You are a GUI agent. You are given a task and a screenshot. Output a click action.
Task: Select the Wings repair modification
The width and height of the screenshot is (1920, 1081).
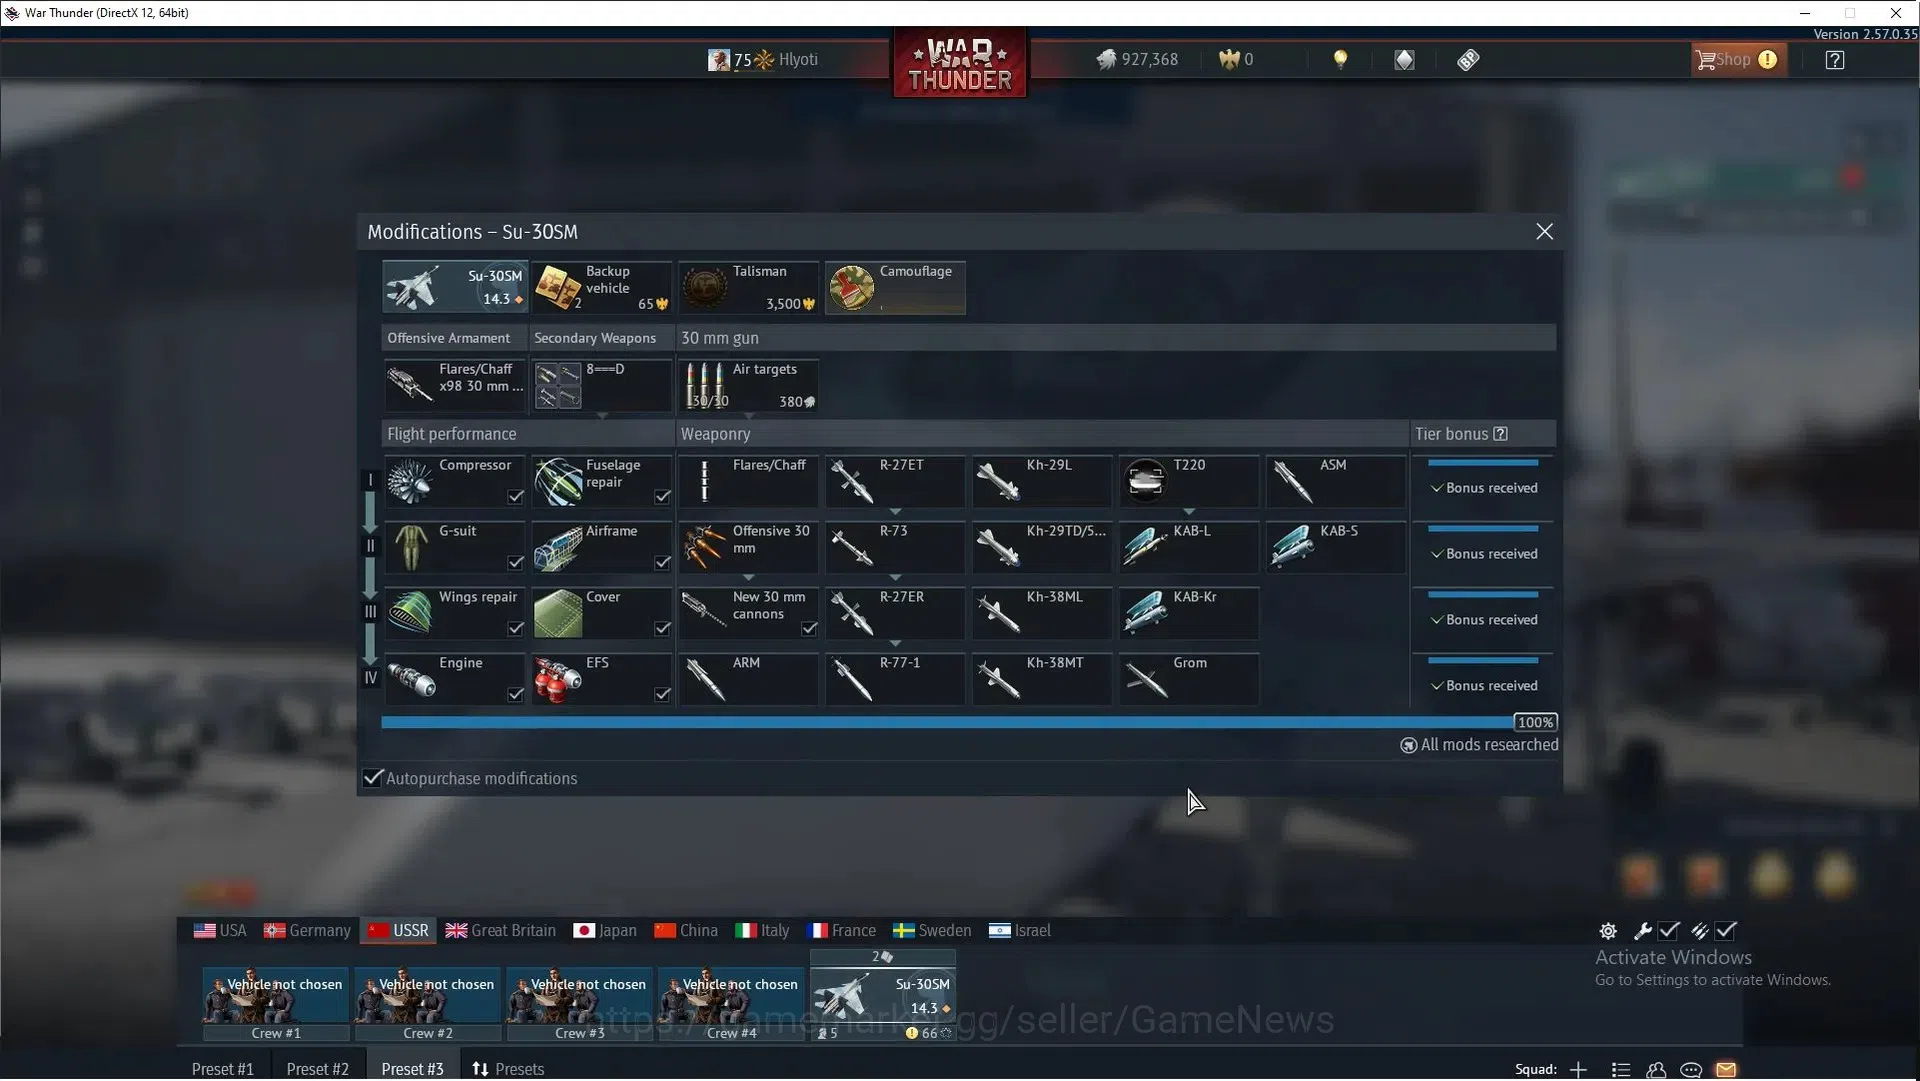455,613
